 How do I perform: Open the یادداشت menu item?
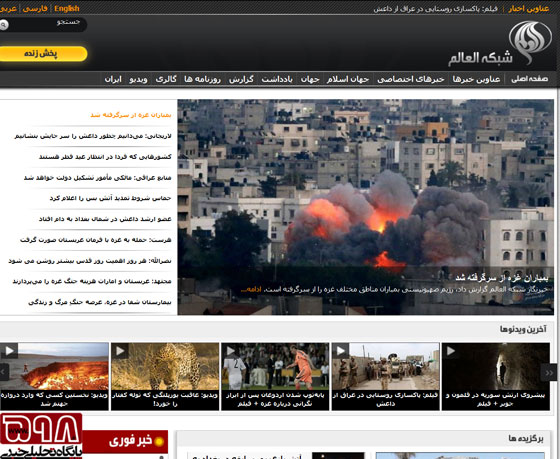(277, 79)
